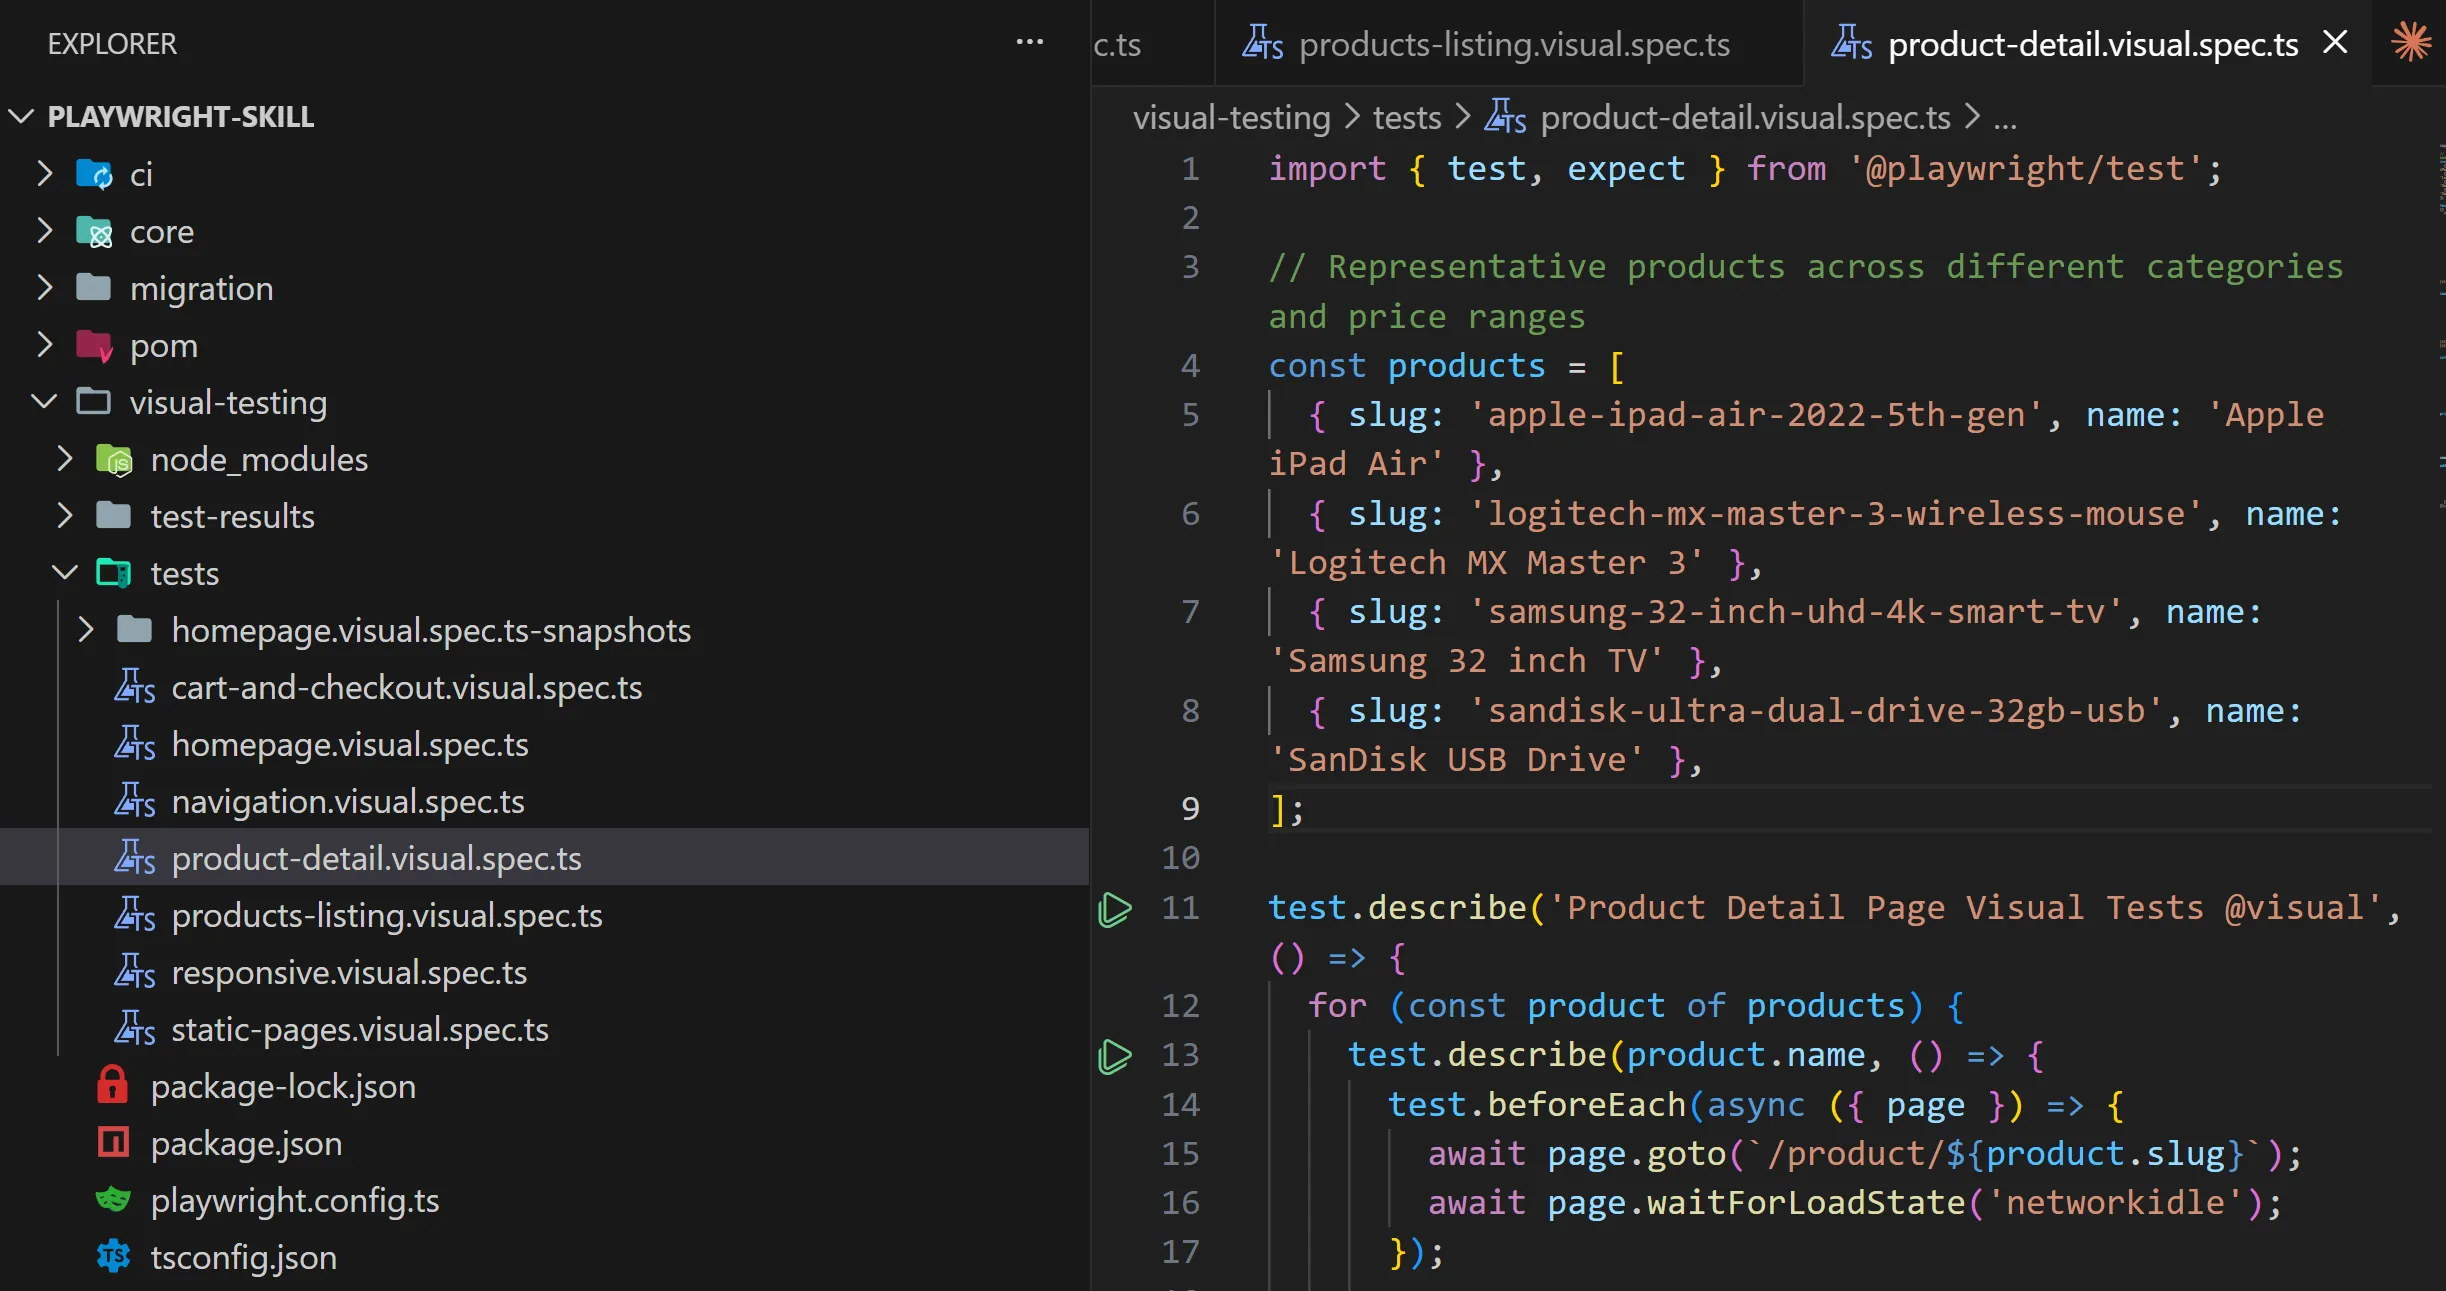Close the product-detail.visual.spec.ts tab
The width and height of the screenshot is (2446, 1291).
click(x=2335, y=43)
